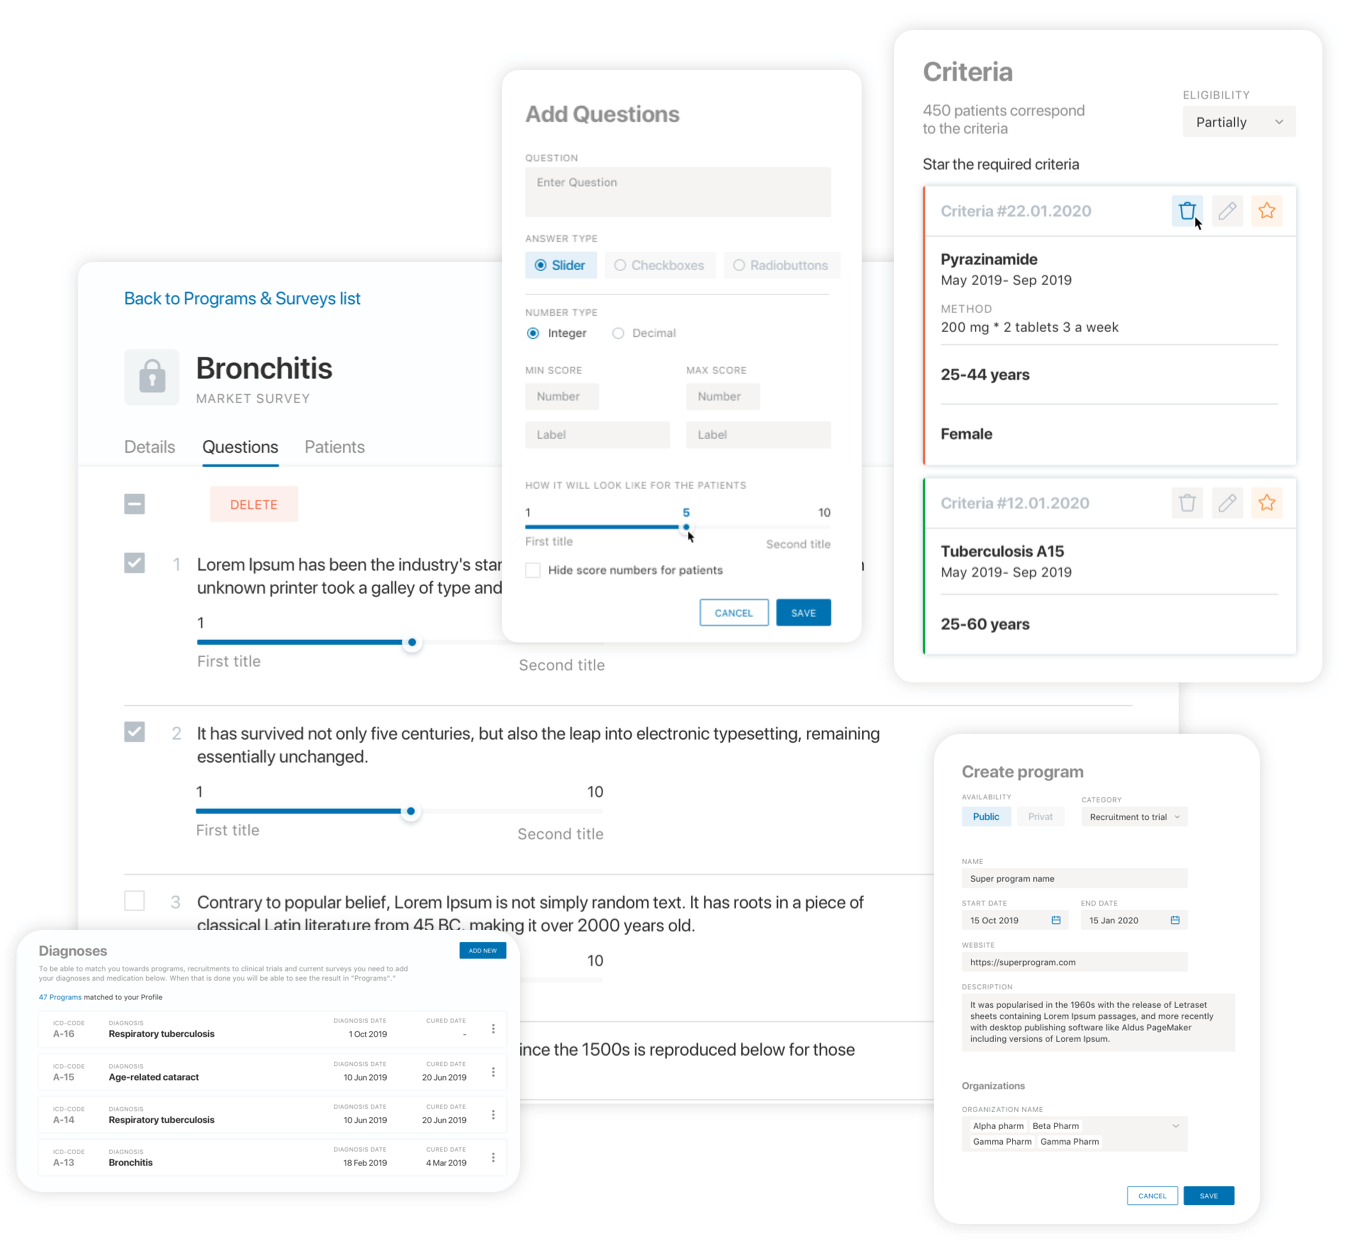Delete Criteria #12.01.2020 with trash icon
This screenshot has width=1348, height=1240.
[x=1186, y=503]
